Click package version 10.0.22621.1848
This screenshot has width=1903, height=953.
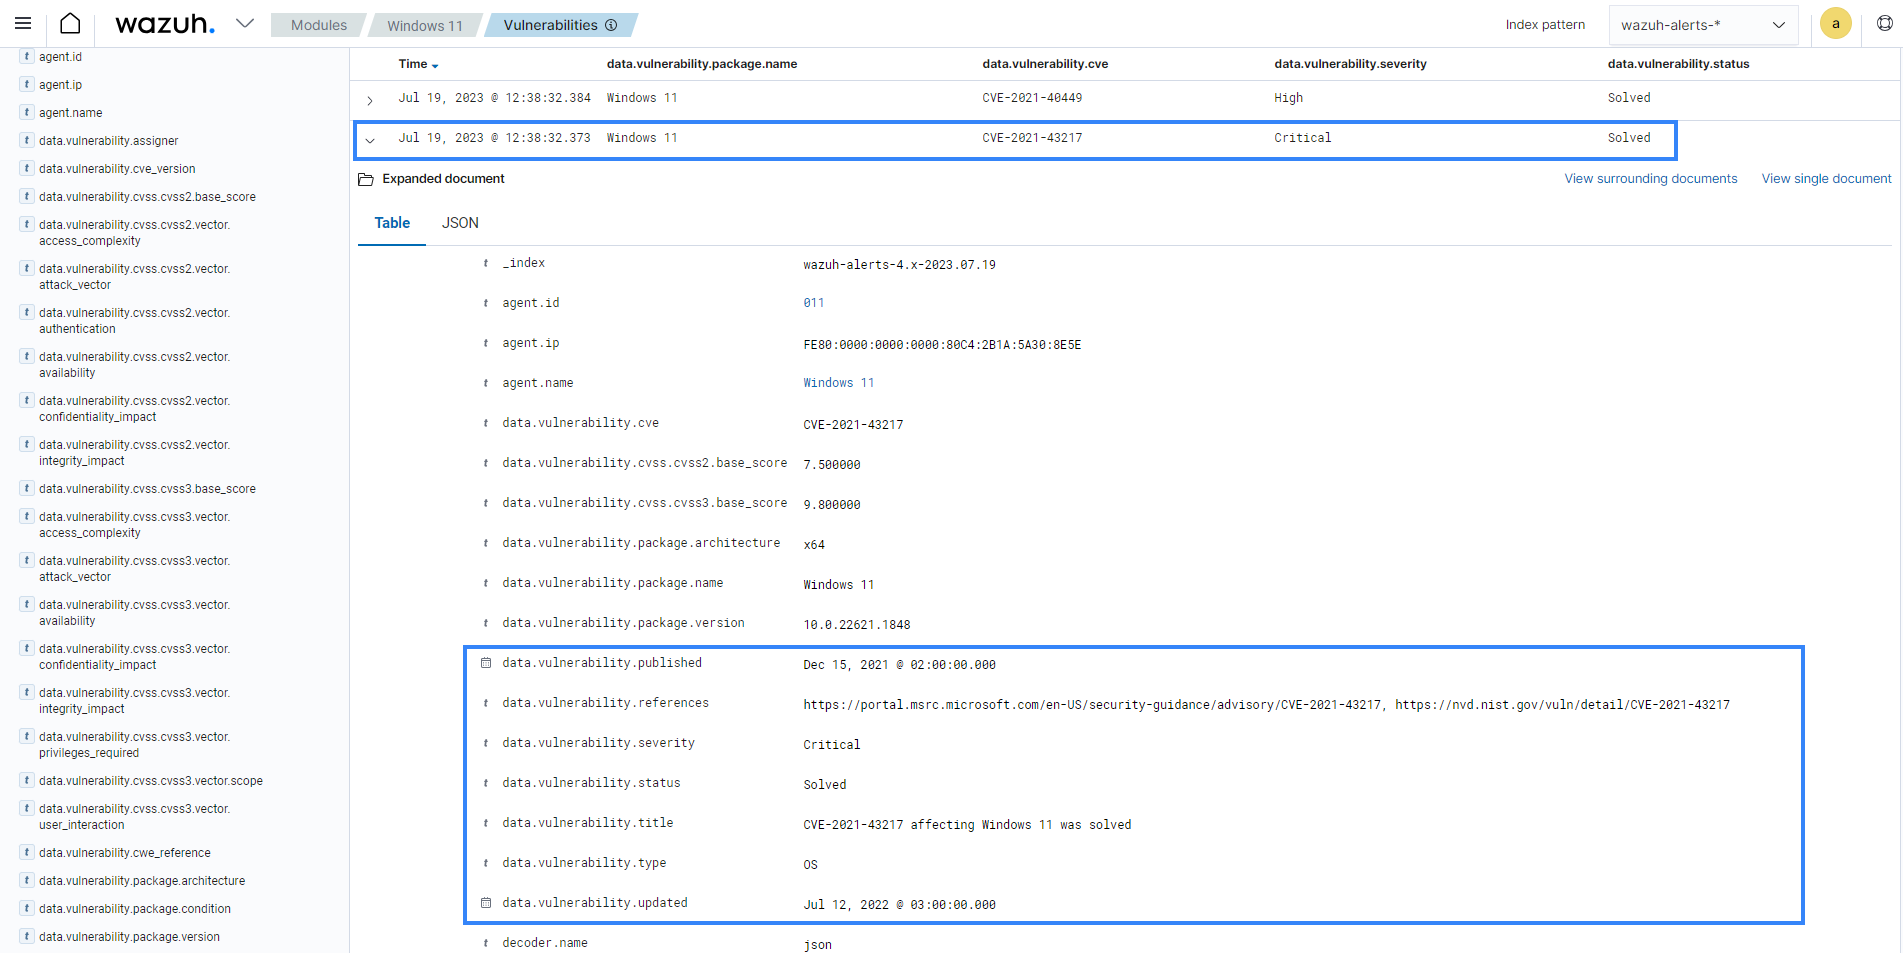tap(856, 625)
